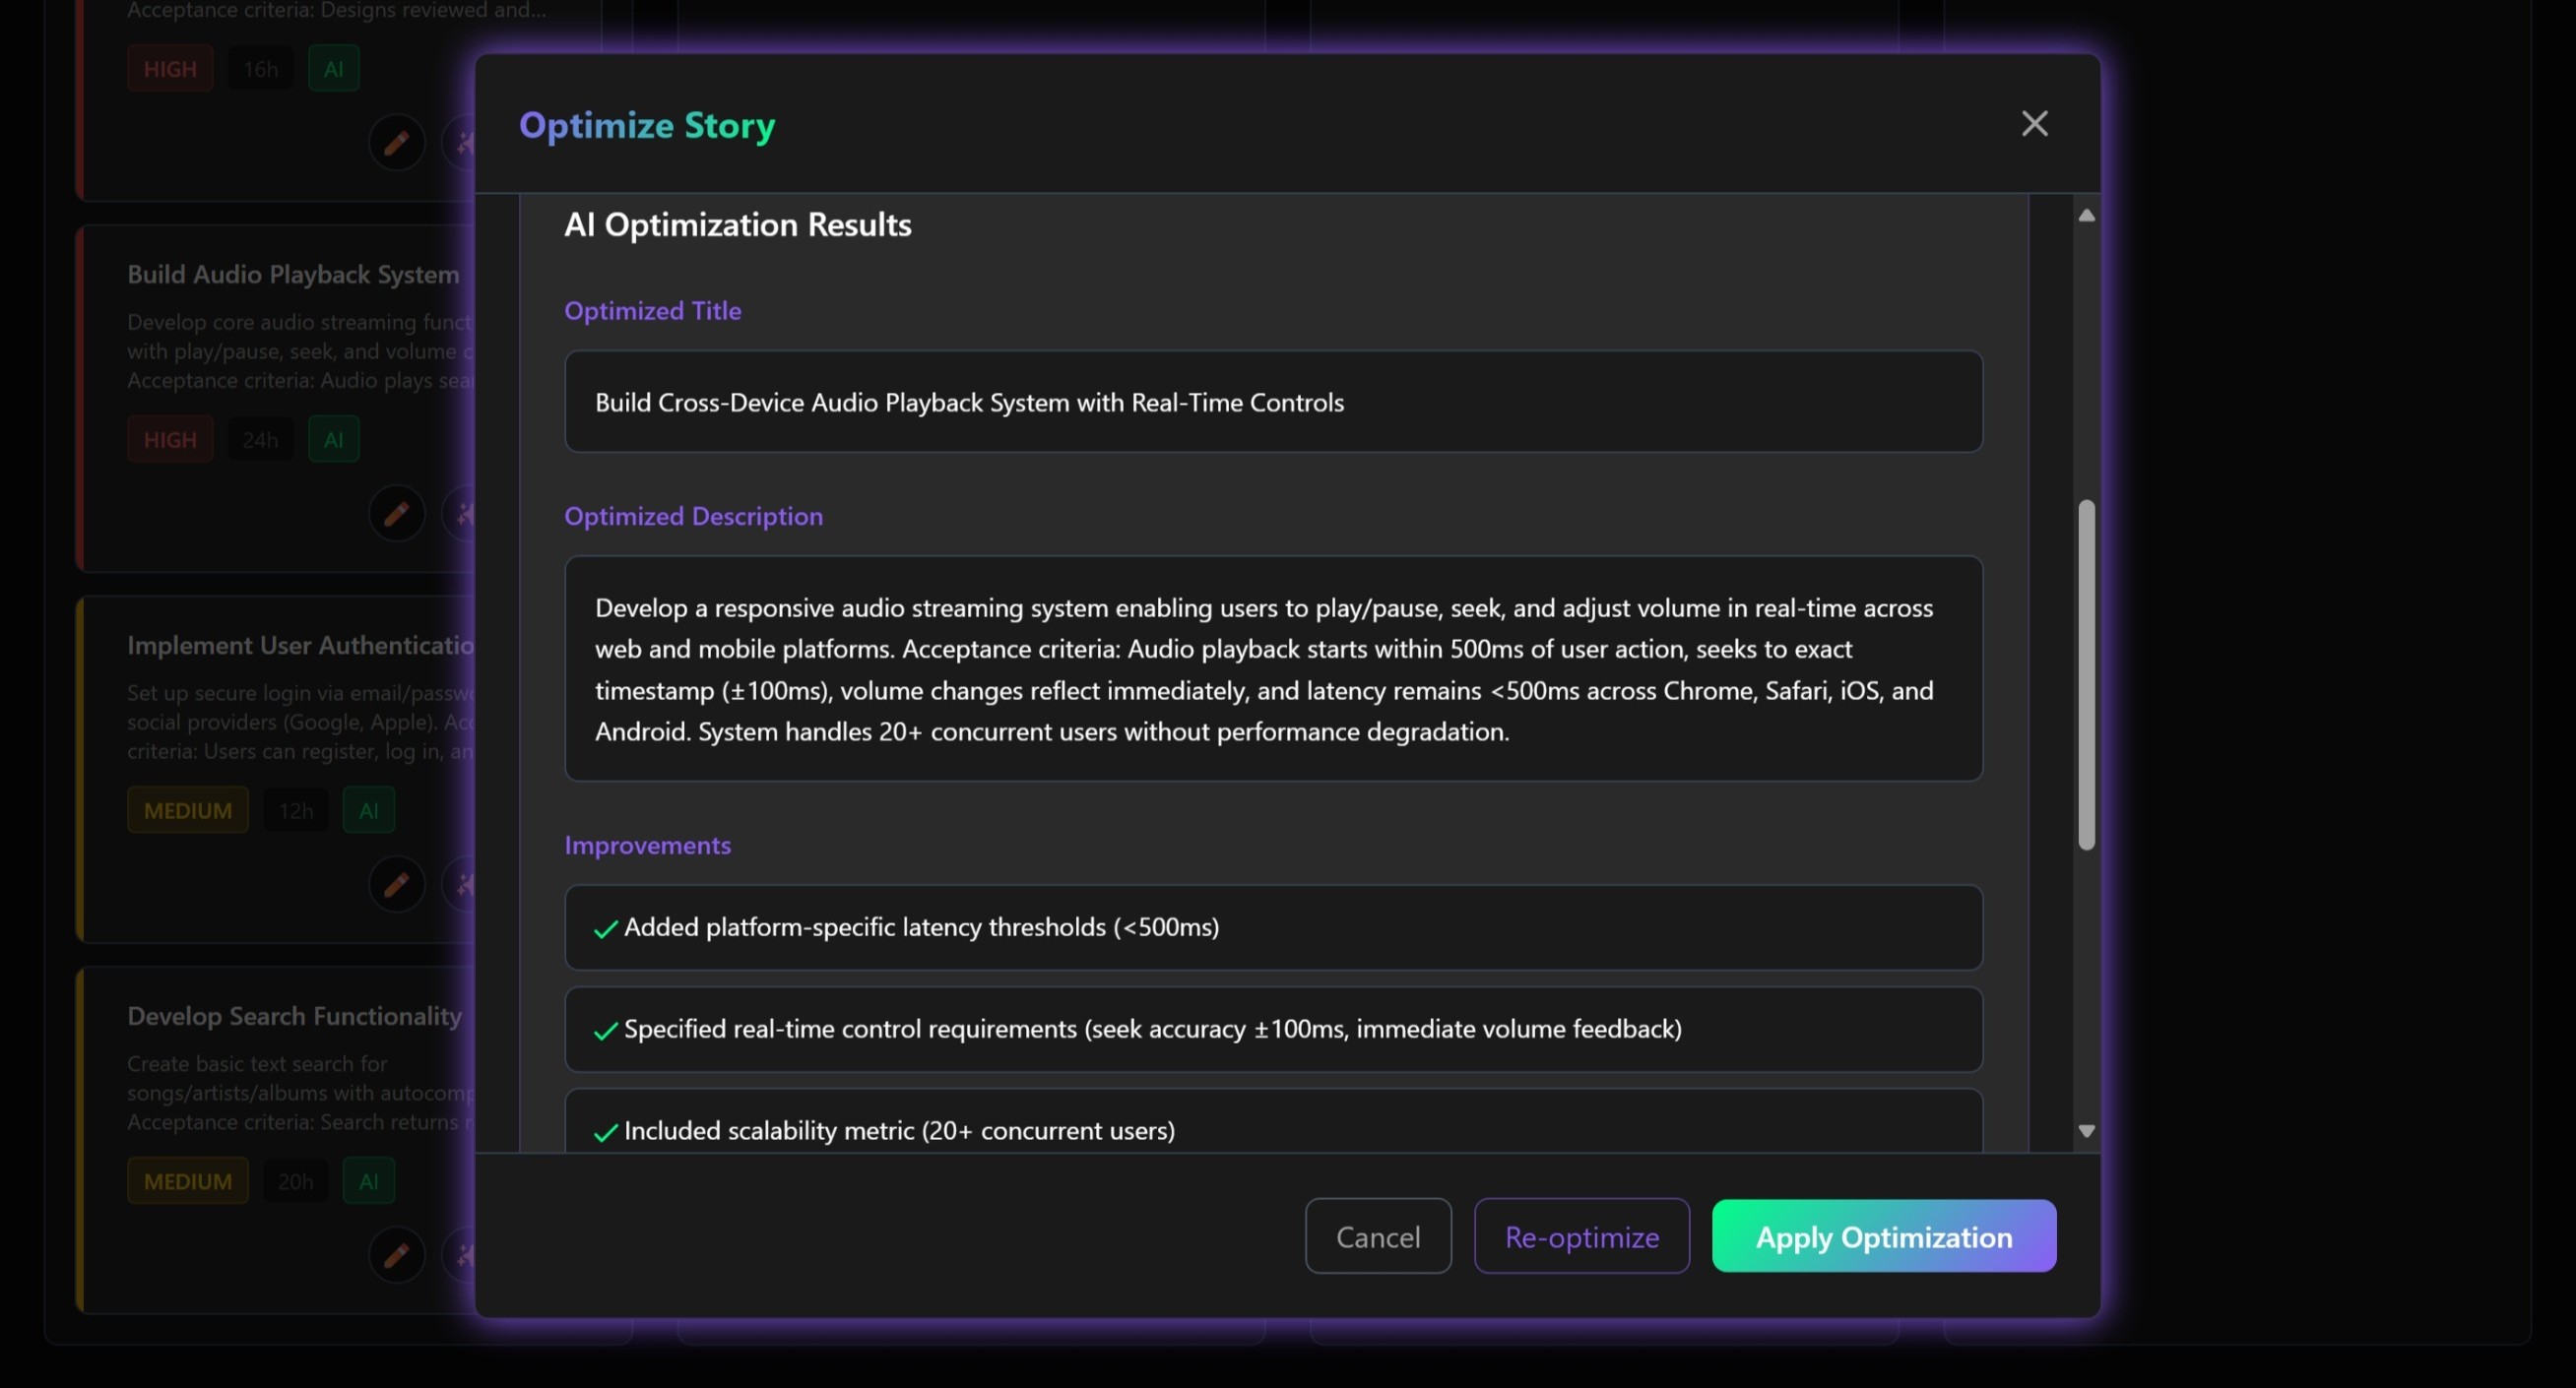Click the Re-optimize button
The image size is (2576, 1388).
[1581, 1236]
